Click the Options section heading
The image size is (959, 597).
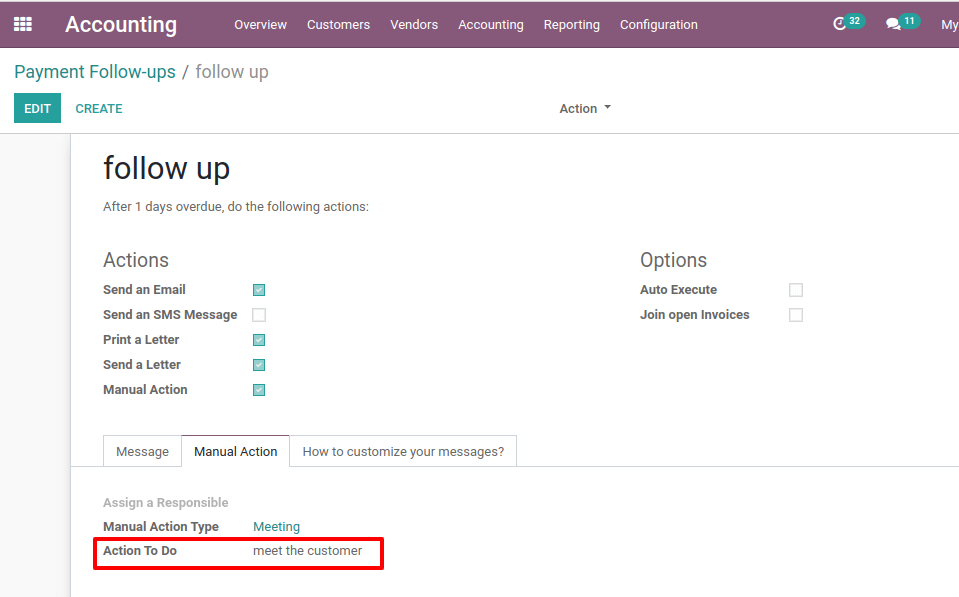673,260
